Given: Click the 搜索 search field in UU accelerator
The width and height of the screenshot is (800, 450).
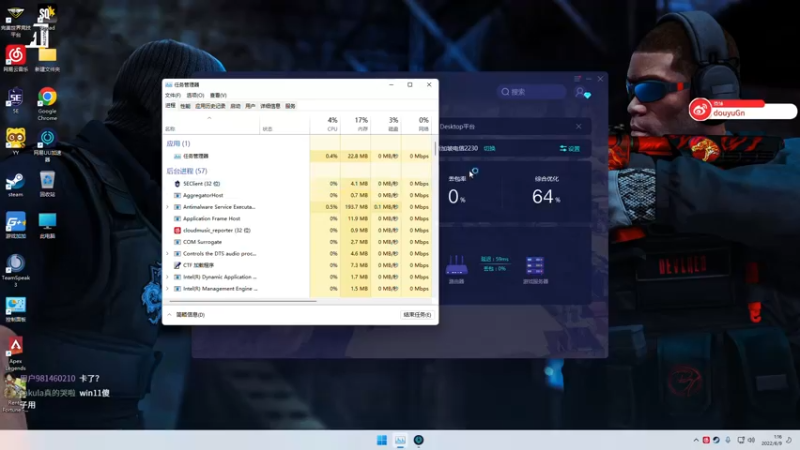Looking at the screenshot, I should click(x=532, y=92).
